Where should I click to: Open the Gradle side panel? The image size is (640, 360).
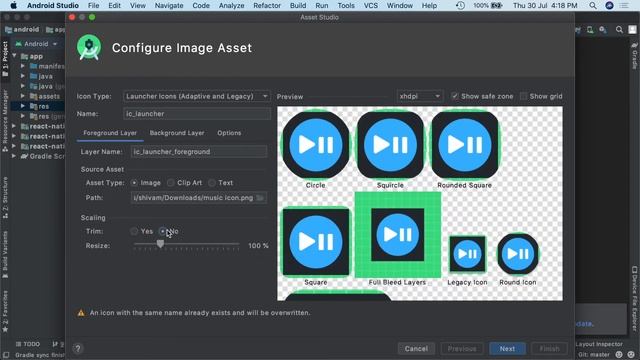[x=635, y=56]
